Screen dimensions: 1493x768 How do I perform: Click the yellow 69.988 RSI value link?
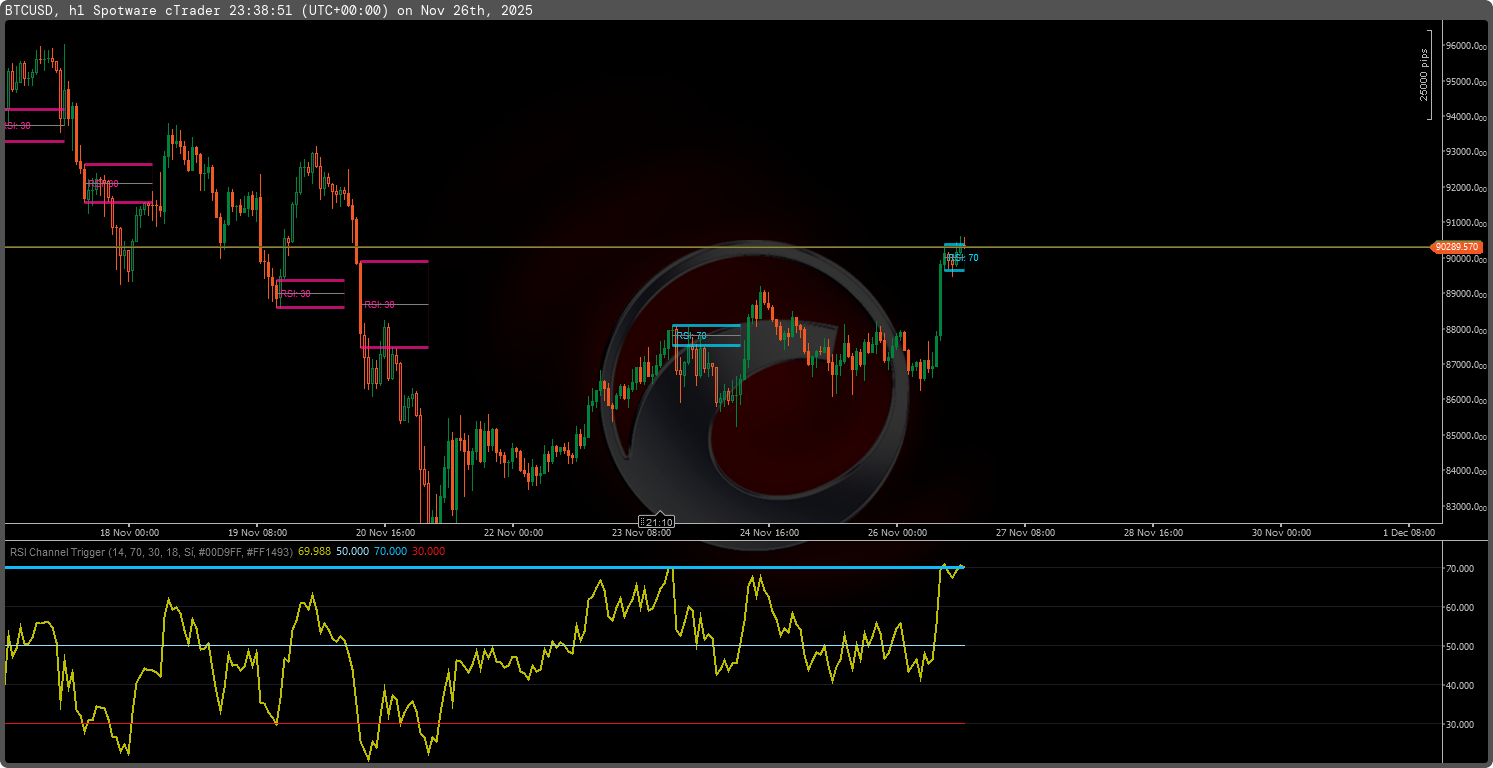pyautogui.click(x=313, y=552)
